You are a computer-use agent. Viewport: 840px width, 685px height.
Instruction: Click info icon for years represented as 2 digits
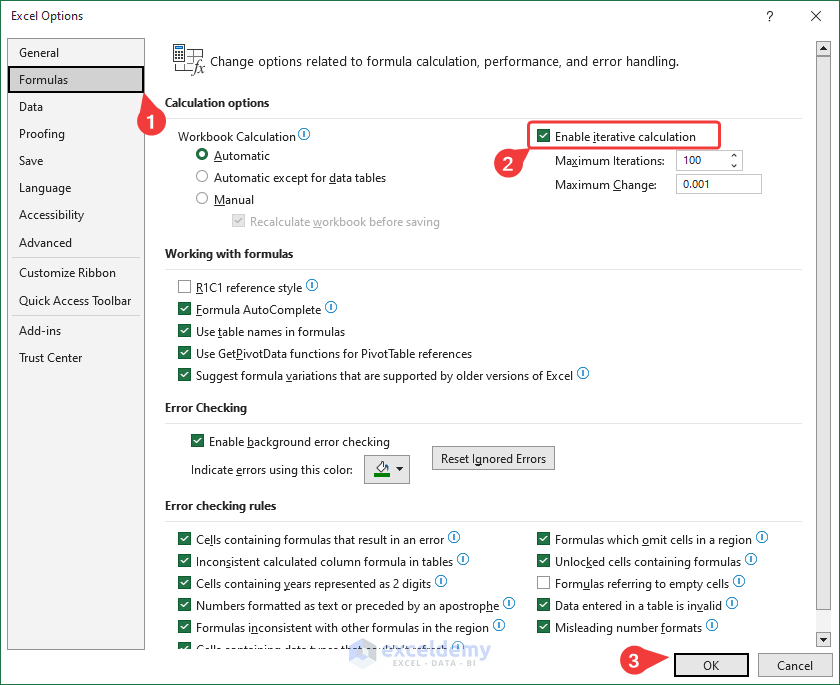pyautogui.click(x=441, y=581)
